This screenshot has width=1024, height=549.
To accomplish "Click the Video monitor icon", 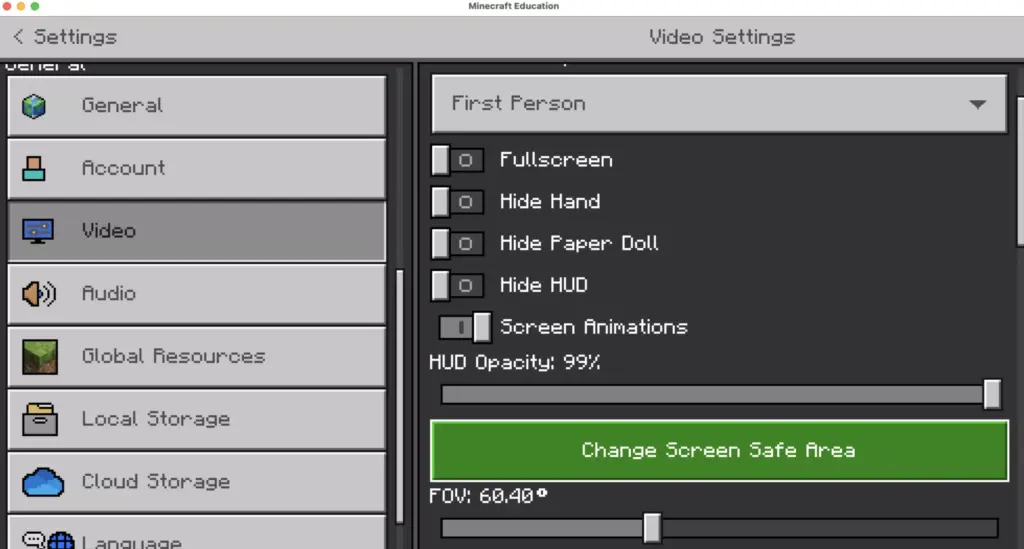I will click(x=38, y=231).
